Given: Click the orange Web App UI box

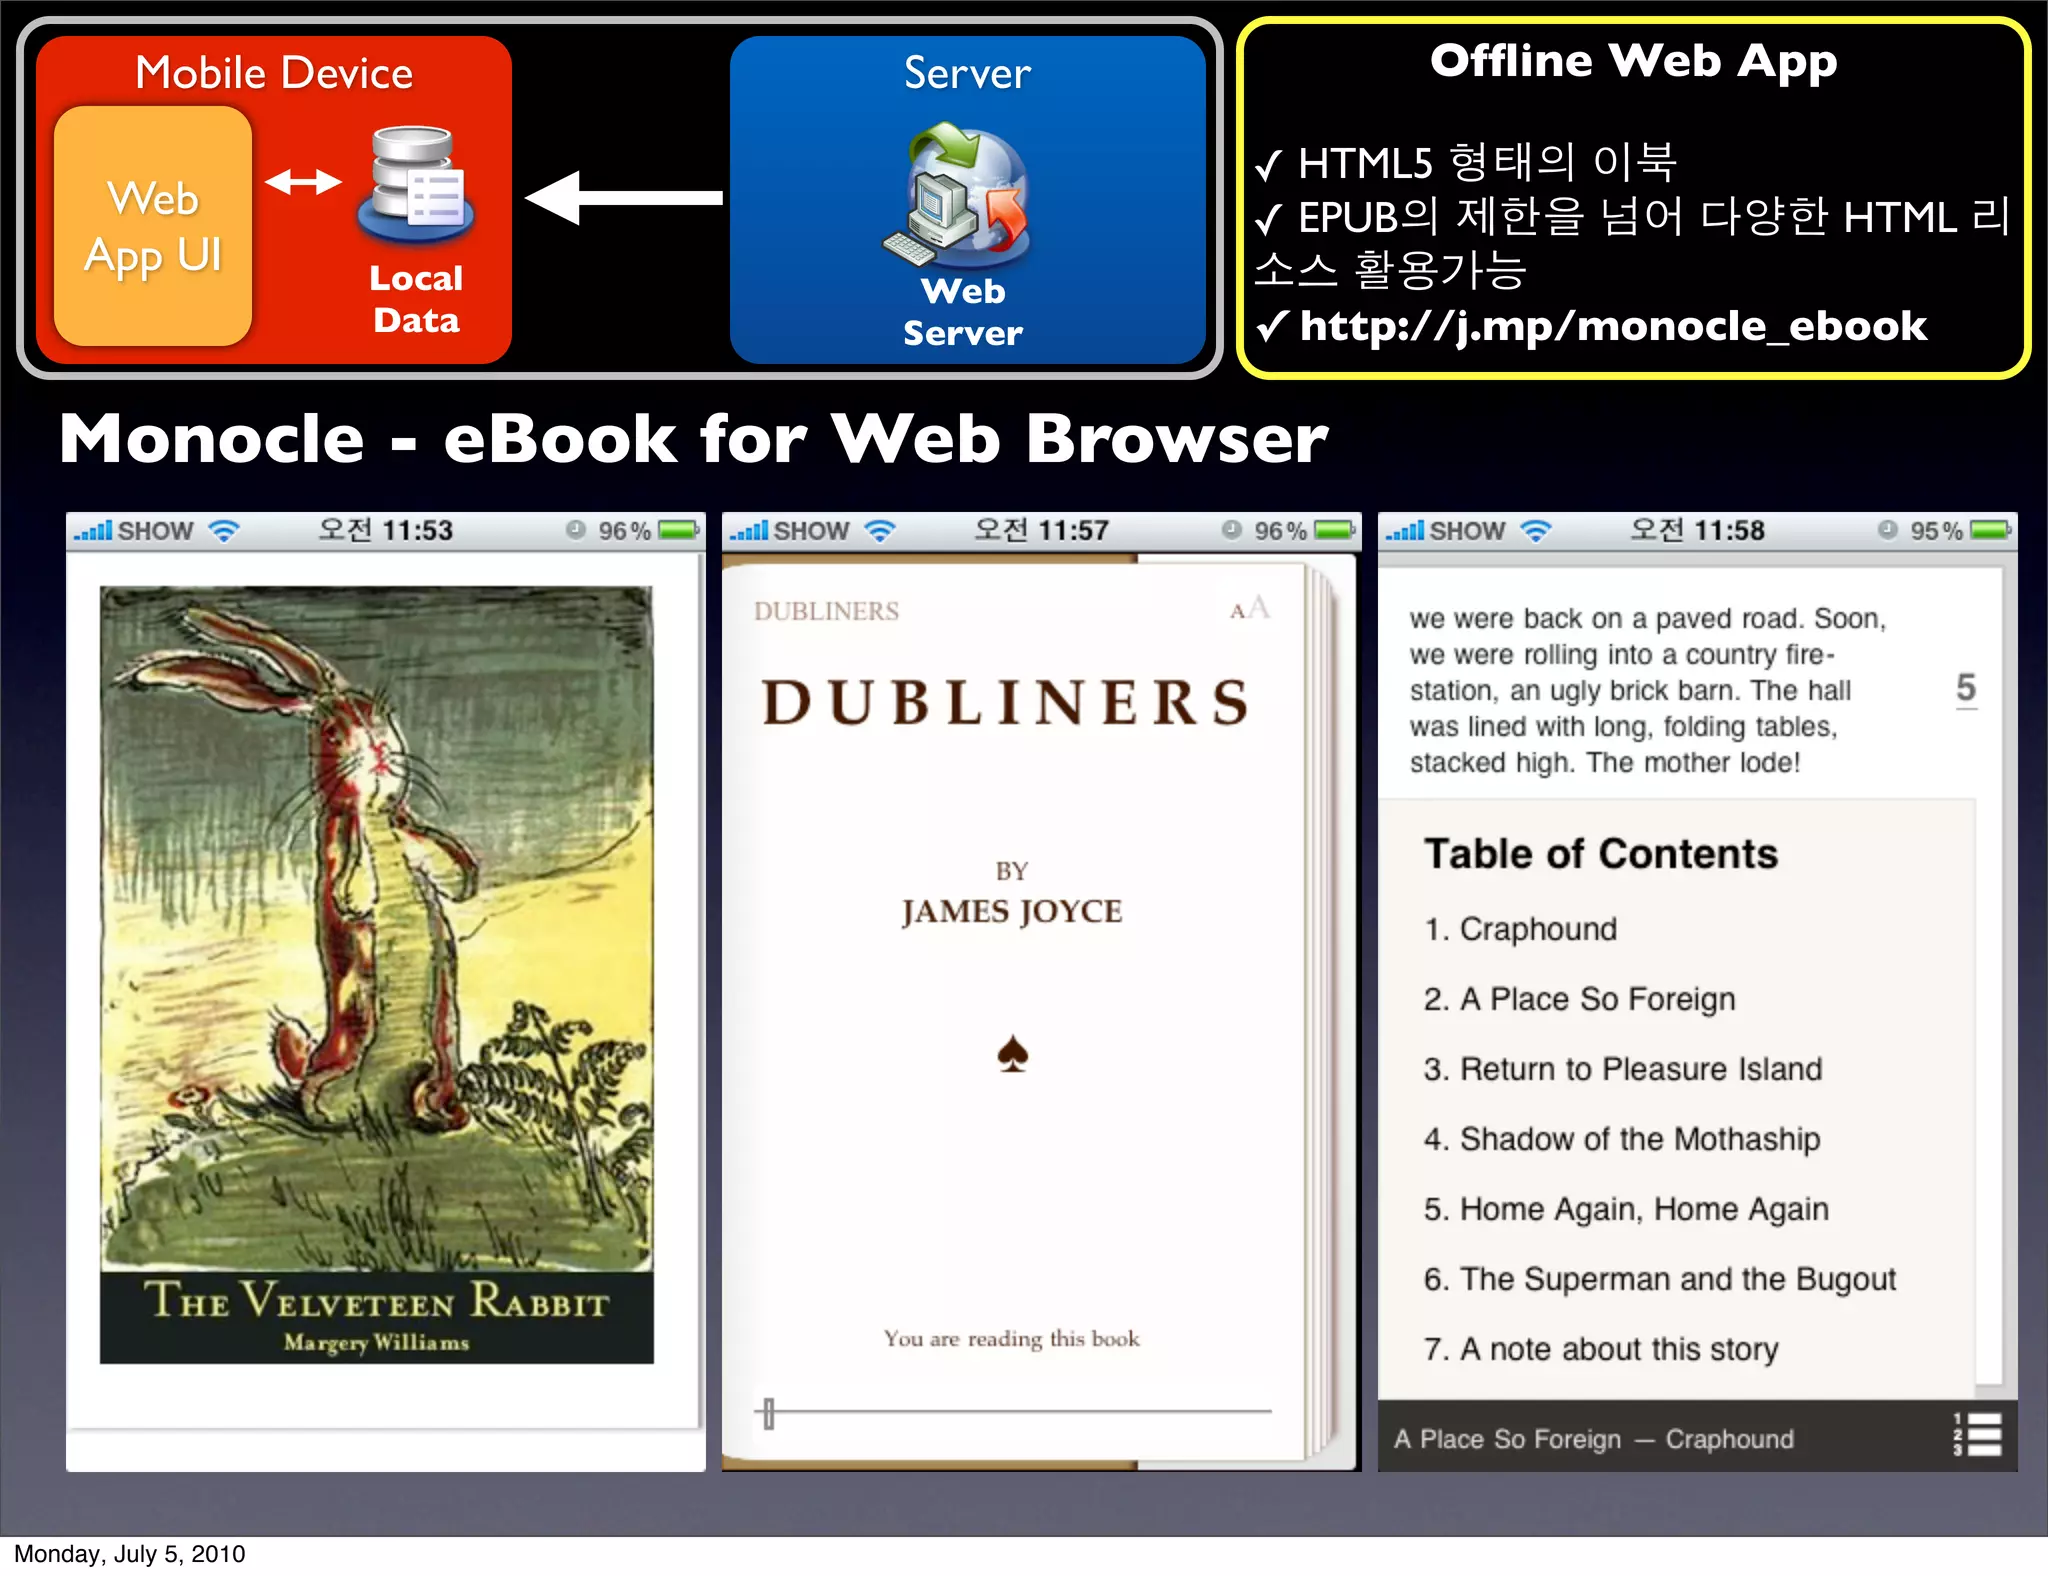Looking at the screenshot, I should (x=153, y=227).
